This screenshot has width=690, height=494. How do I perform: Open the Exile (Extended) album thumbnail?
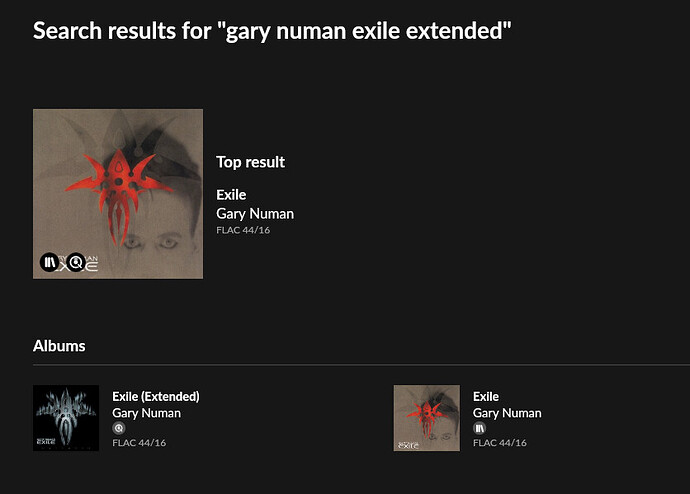coord(66,418)
